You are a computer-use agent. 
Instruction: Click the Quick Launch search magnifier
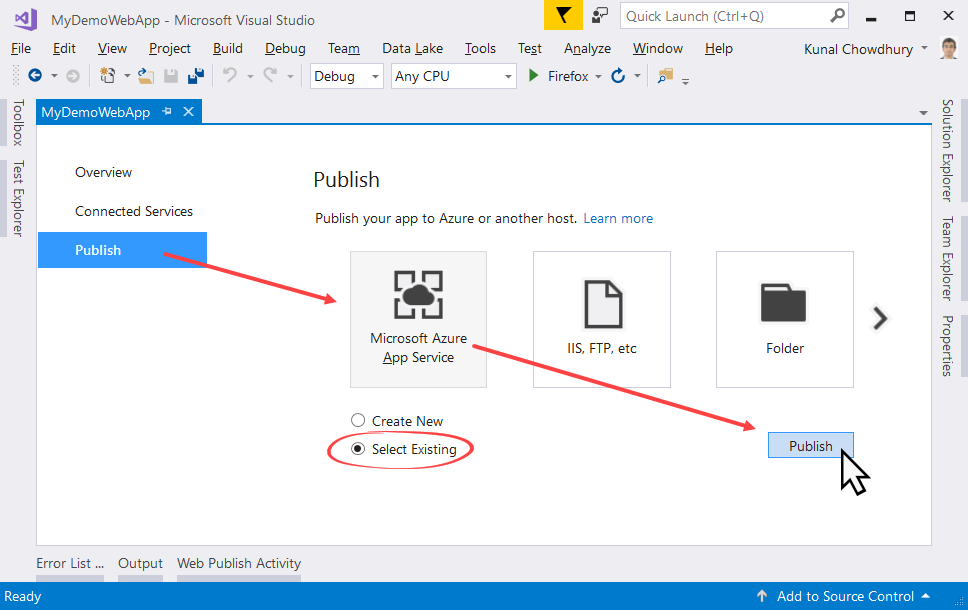[x=837, y=15]
